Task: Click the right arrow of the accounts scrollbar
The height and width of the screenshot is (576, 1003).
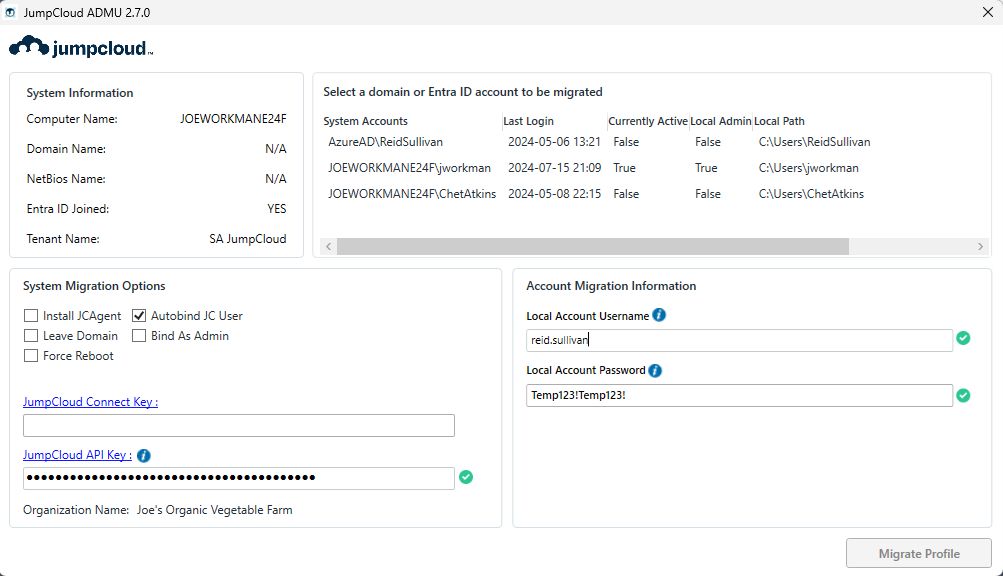Action: 980,246
